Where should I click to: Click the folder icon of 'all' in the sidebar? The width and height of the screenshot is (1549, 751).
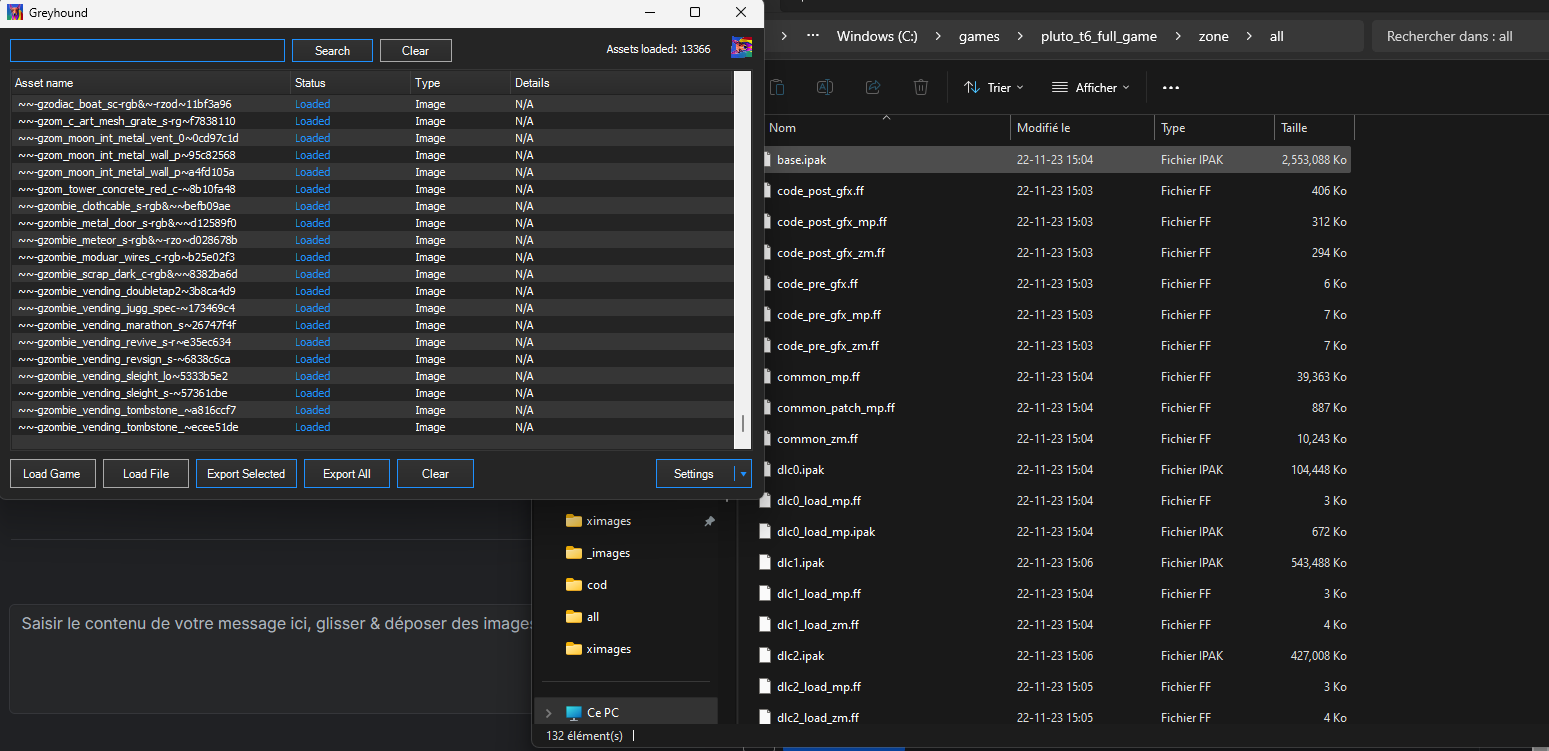573,616
